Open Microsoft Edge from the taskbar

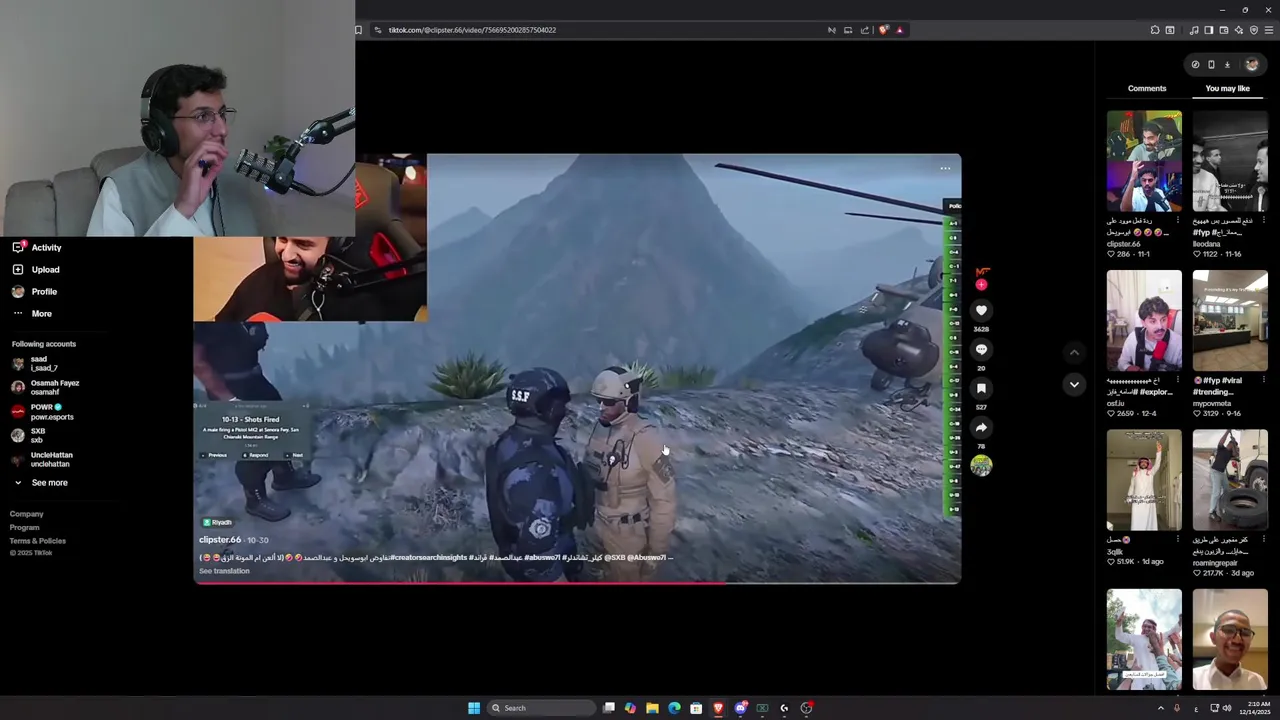pos(674,708)
